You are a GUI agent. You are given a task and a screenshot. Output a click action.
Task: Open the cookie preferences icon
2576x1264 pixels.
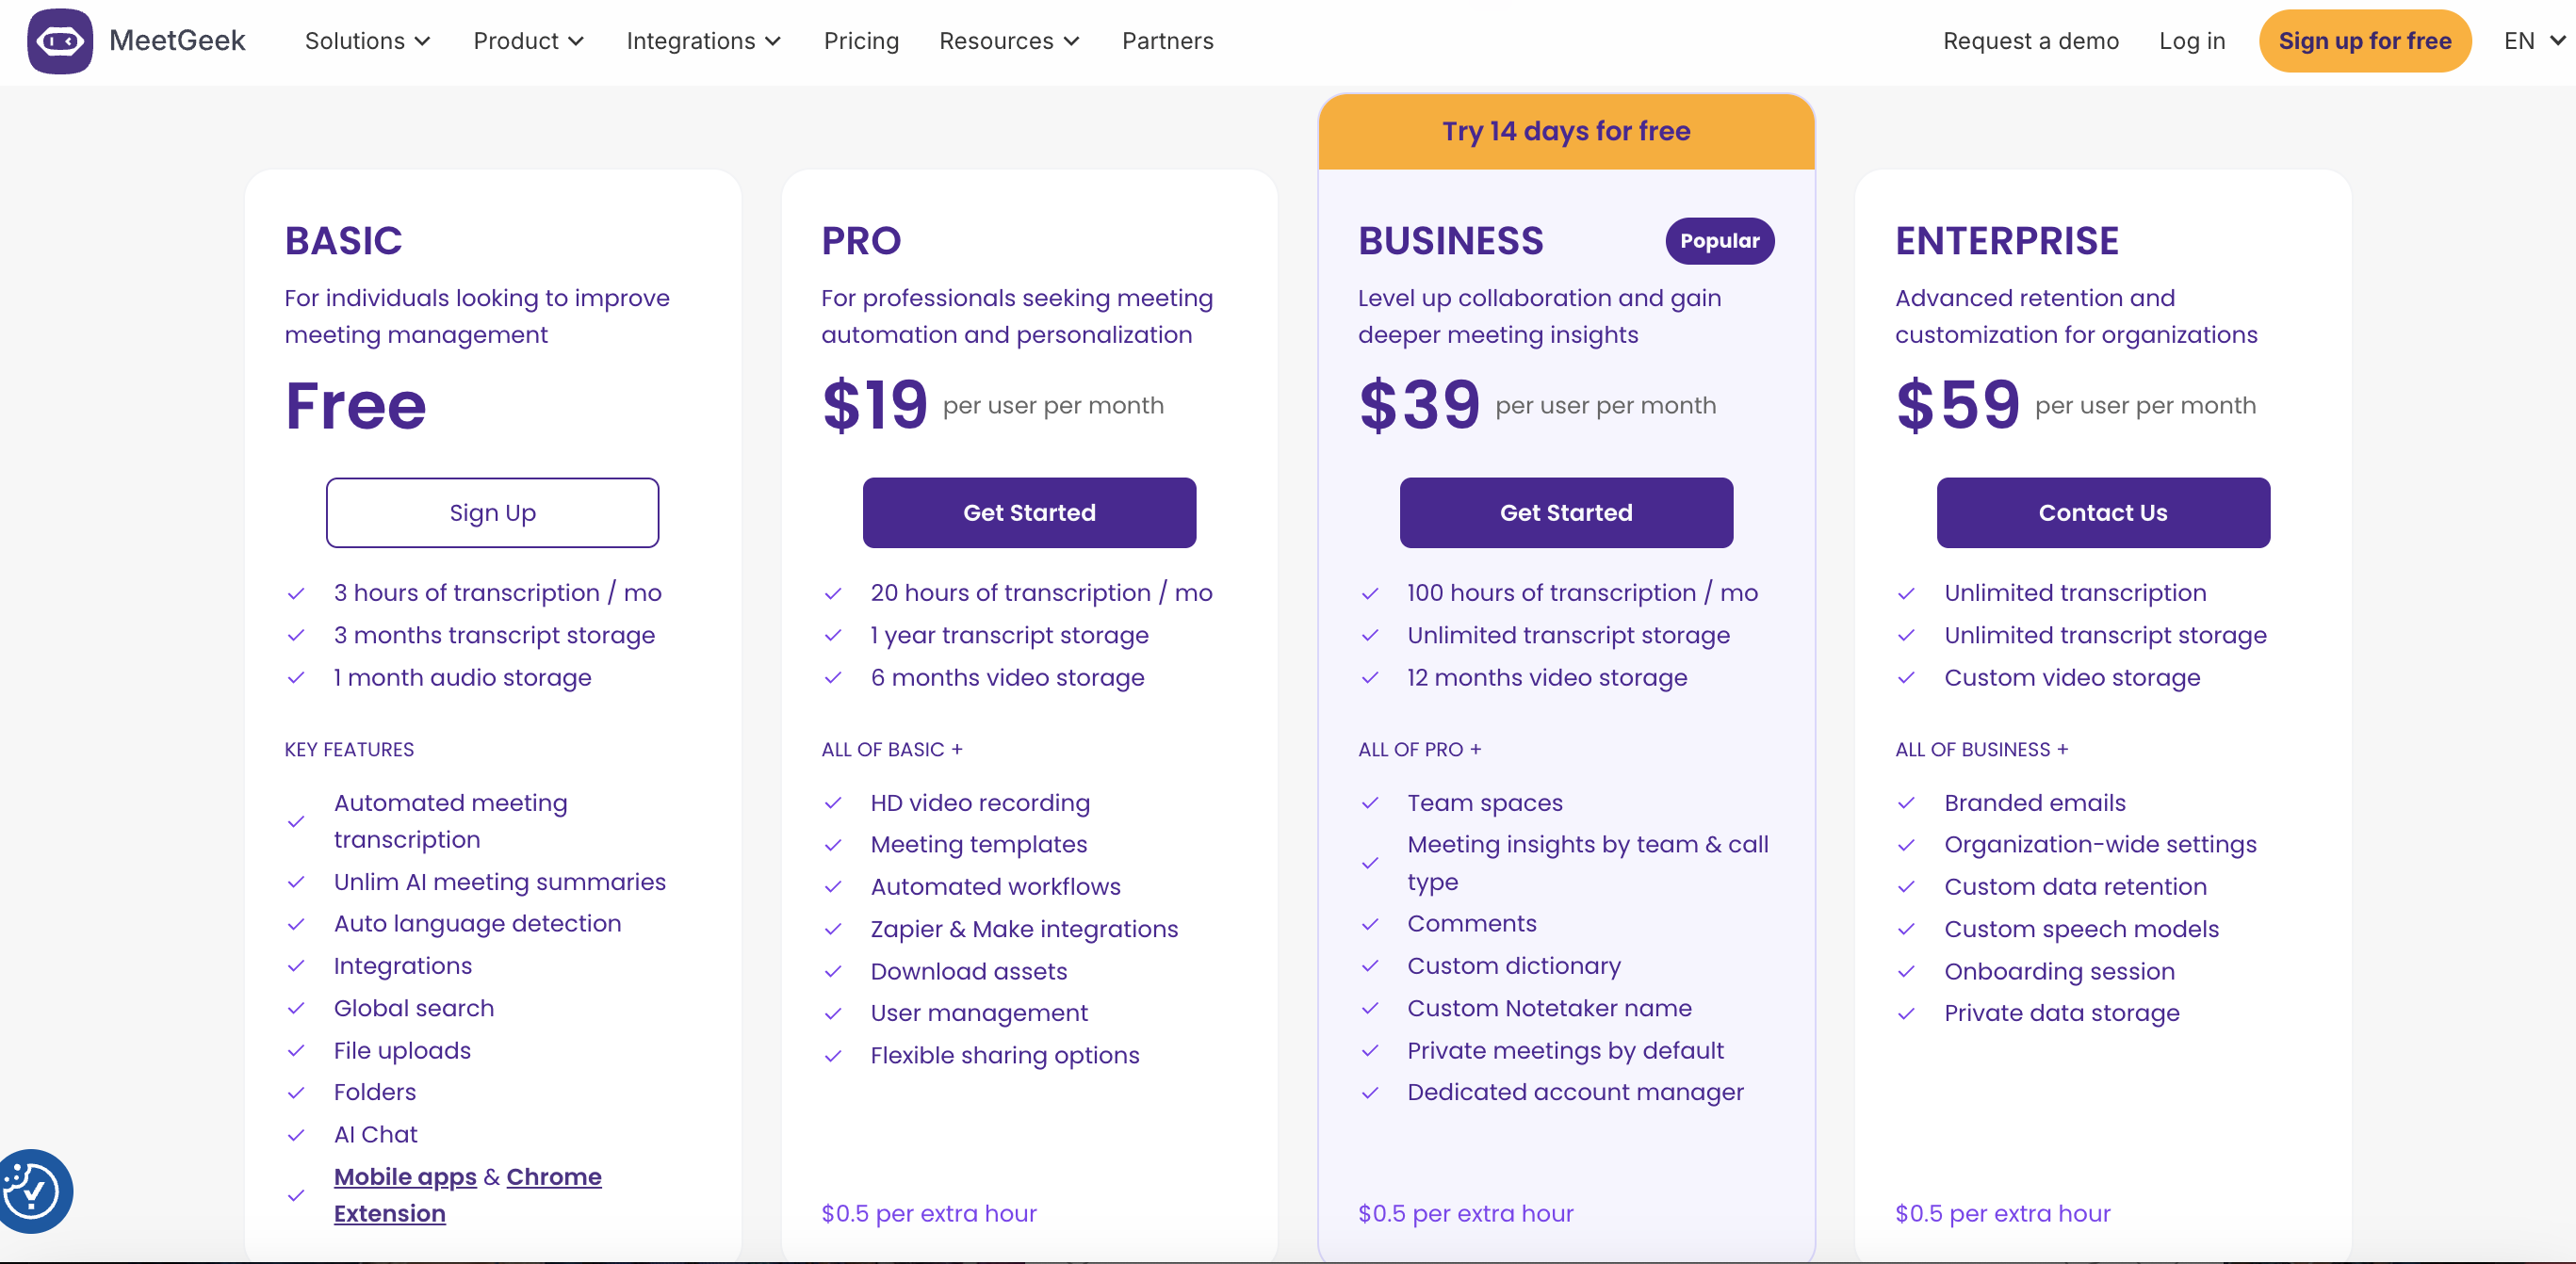click(x=32, y=1191)
